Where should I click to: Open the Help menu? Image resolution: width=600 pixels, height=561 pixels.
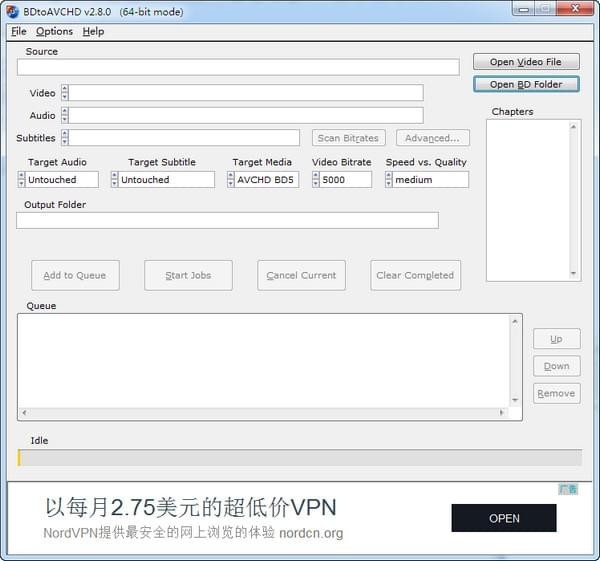coord(93,31)
